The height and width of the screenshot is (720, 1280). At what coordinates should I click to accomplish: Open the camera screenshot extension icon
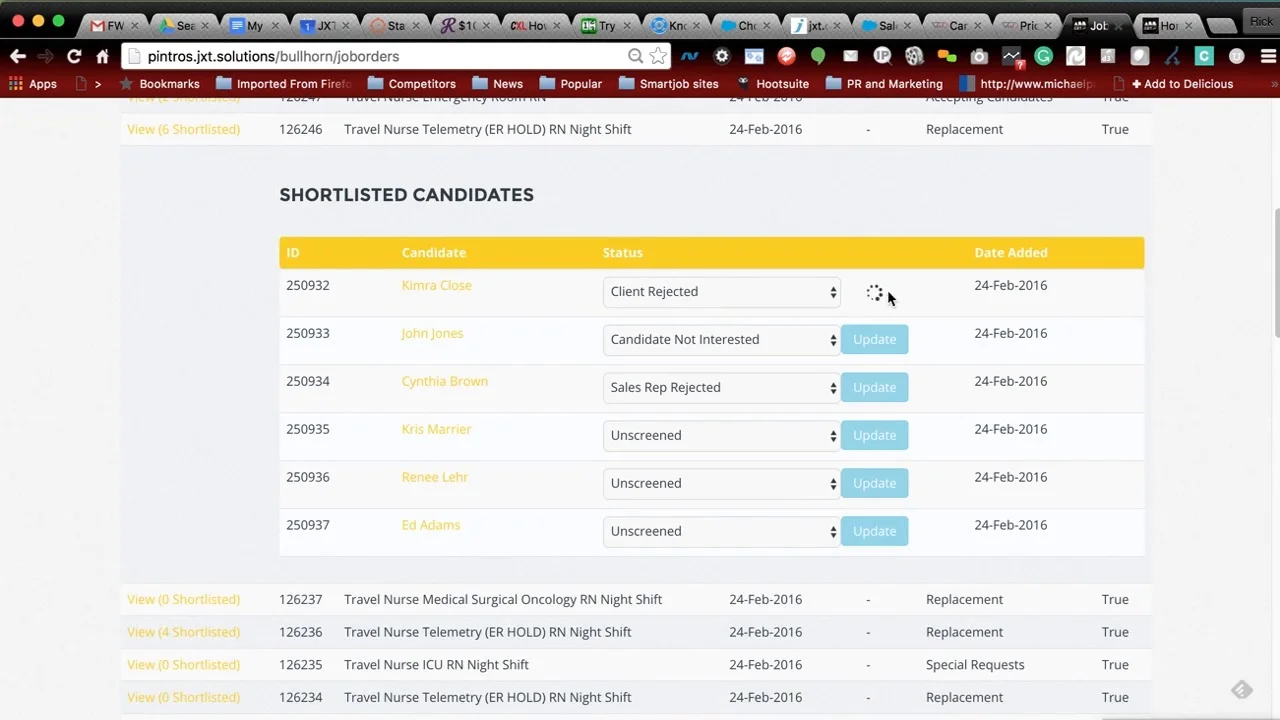point(979,57)
